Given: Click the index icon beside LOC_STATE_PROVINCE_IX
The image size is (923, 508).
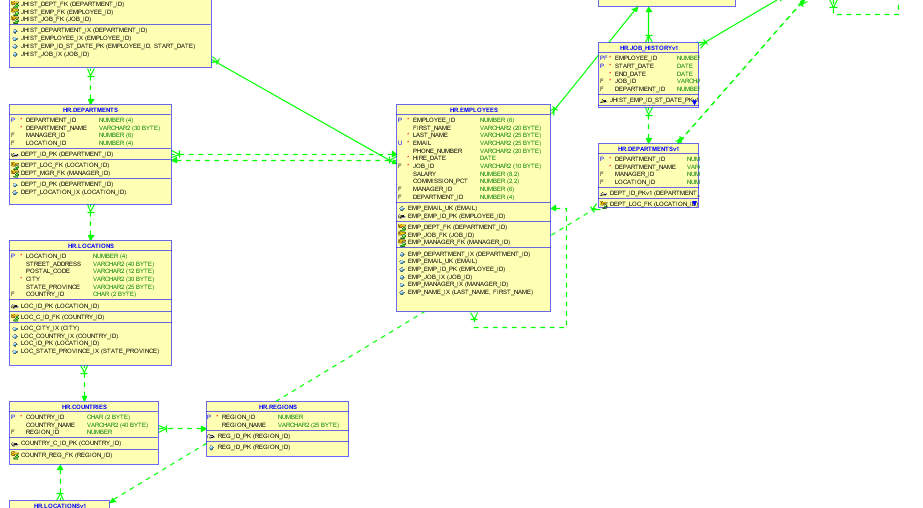Looking at the screenshot, I should click(x=15, y=351).
